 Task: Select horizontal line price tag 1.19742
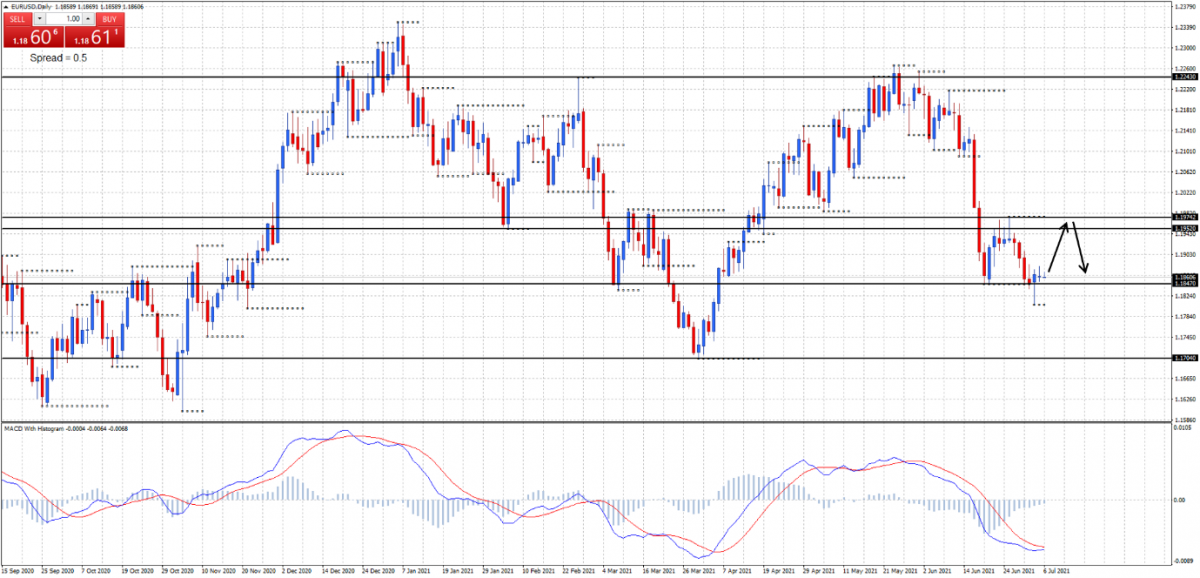click(1183, 217)
